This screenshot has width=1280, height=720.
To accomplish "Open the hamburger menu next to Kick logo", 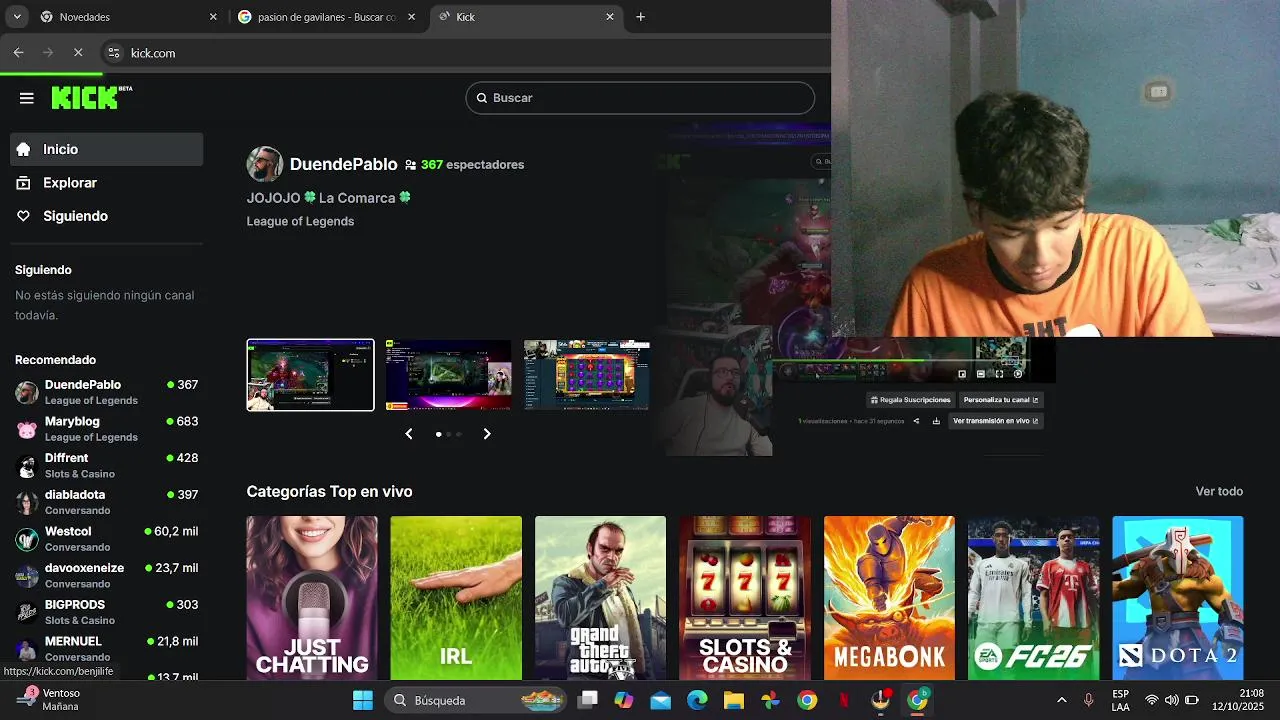I will (x=27, y=98).
